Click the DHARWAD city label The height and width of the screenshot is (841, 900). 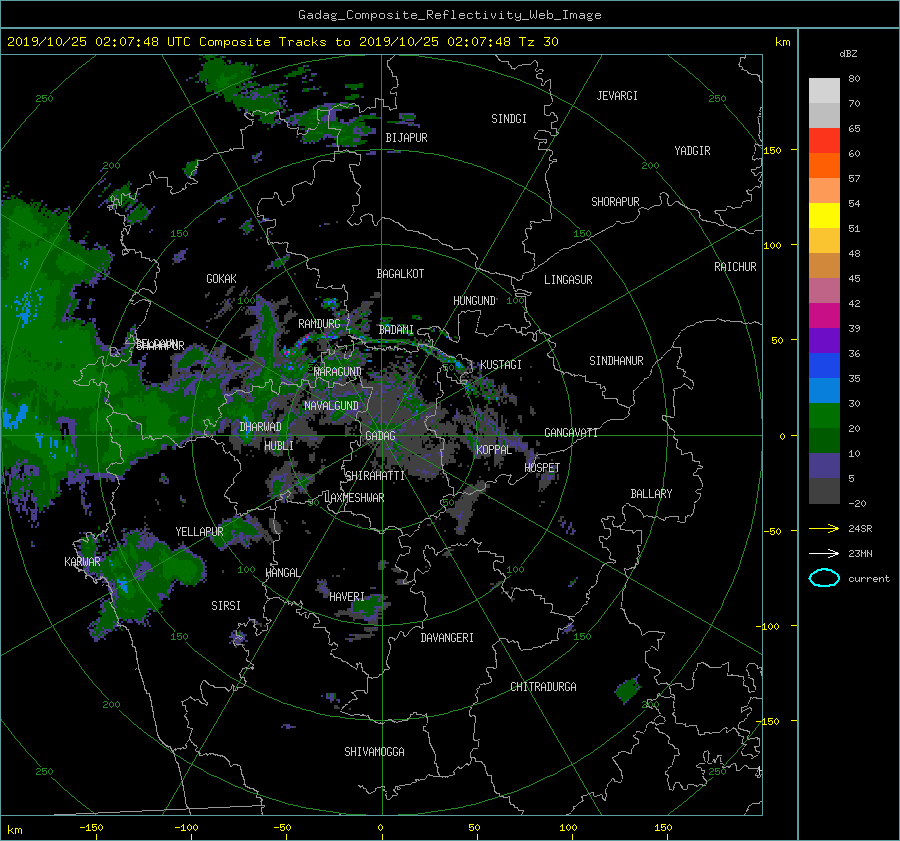[x=260, y=427]
